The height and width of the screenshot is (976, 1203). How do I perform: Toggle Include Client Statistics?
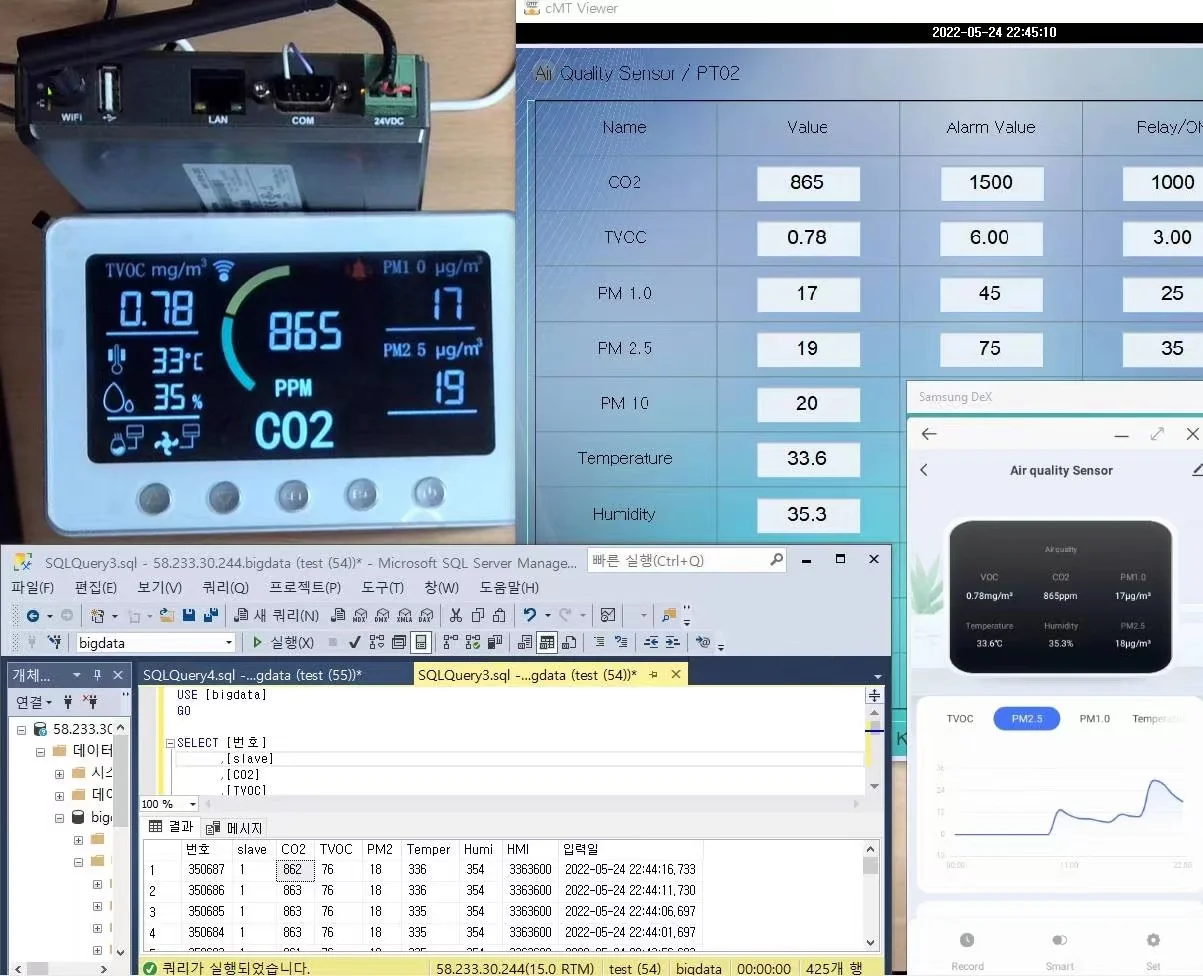pos(495,642)
